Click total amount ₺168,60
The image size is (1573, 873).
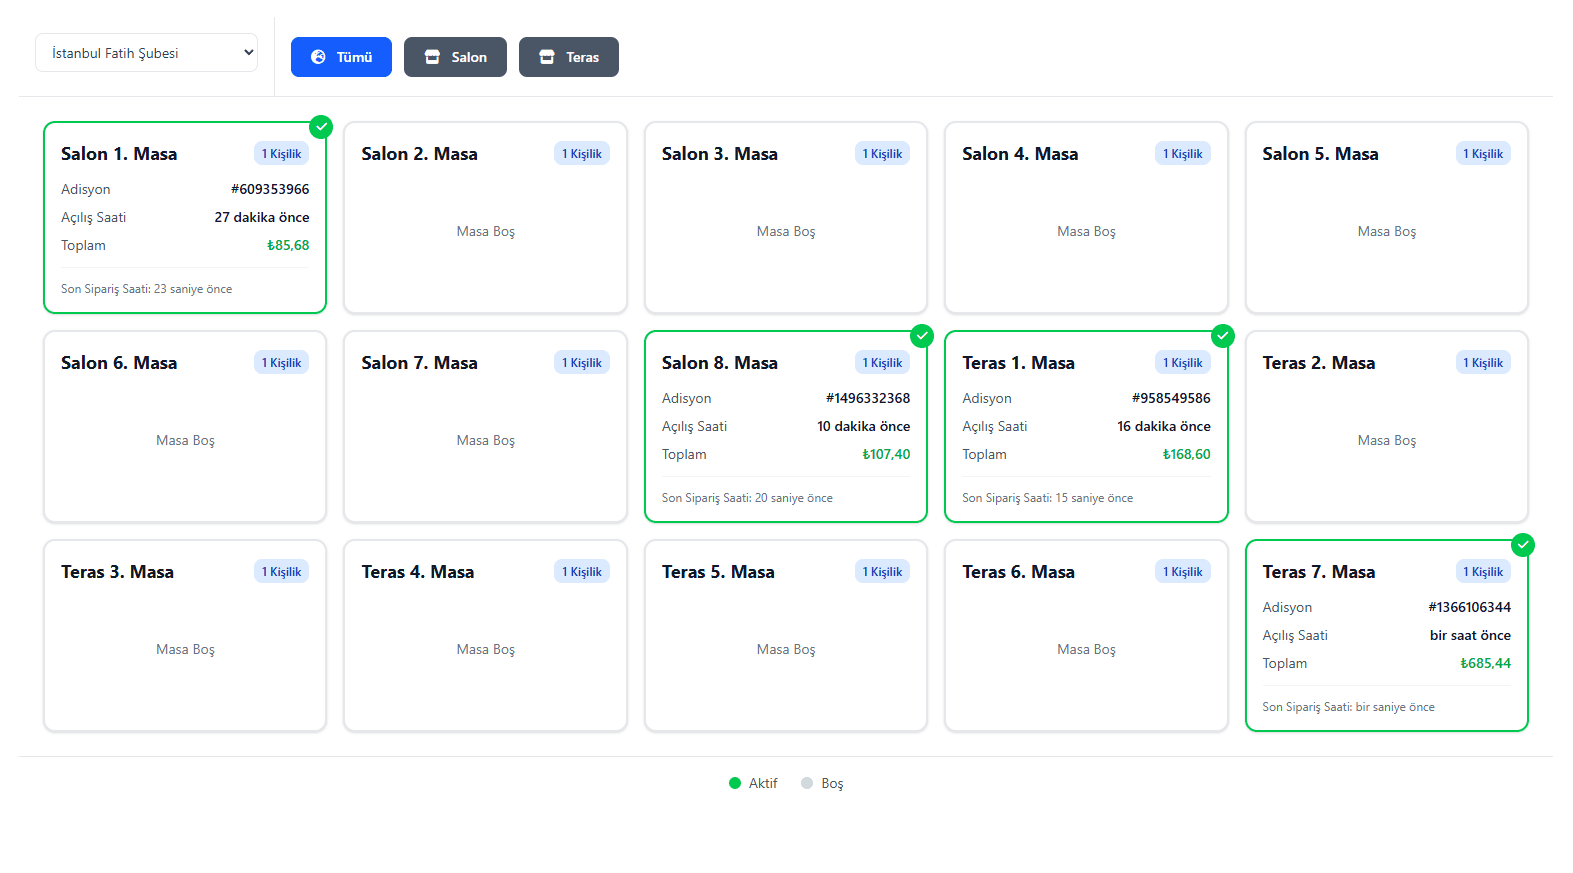tap(1186, 454)
